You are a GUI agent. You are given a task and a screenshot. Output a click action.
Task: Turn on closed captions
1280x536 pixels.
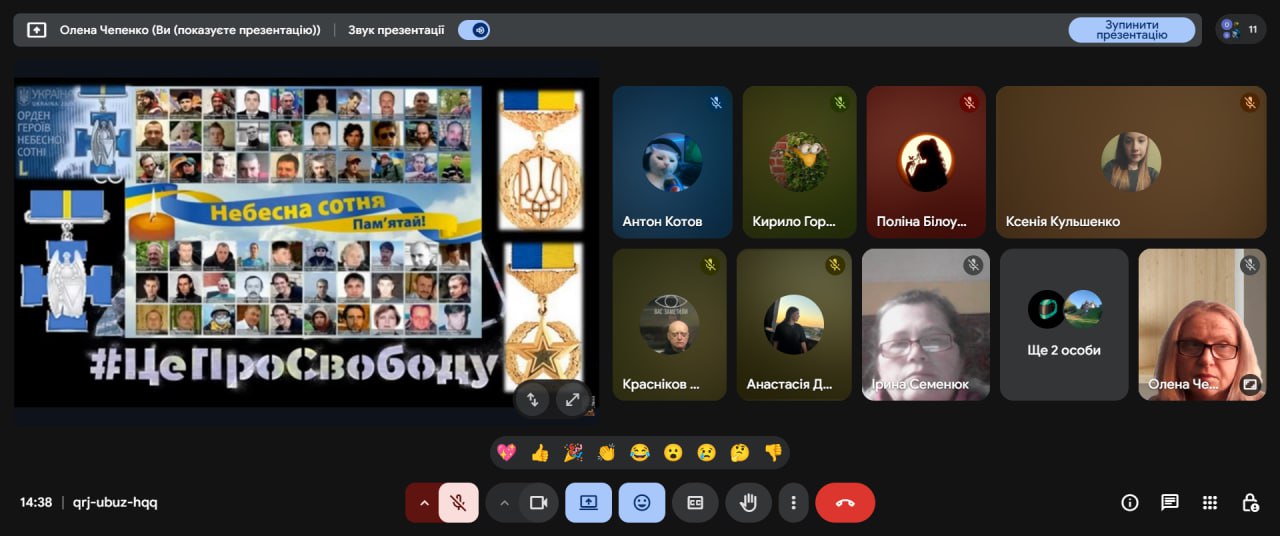pos(695,503)
